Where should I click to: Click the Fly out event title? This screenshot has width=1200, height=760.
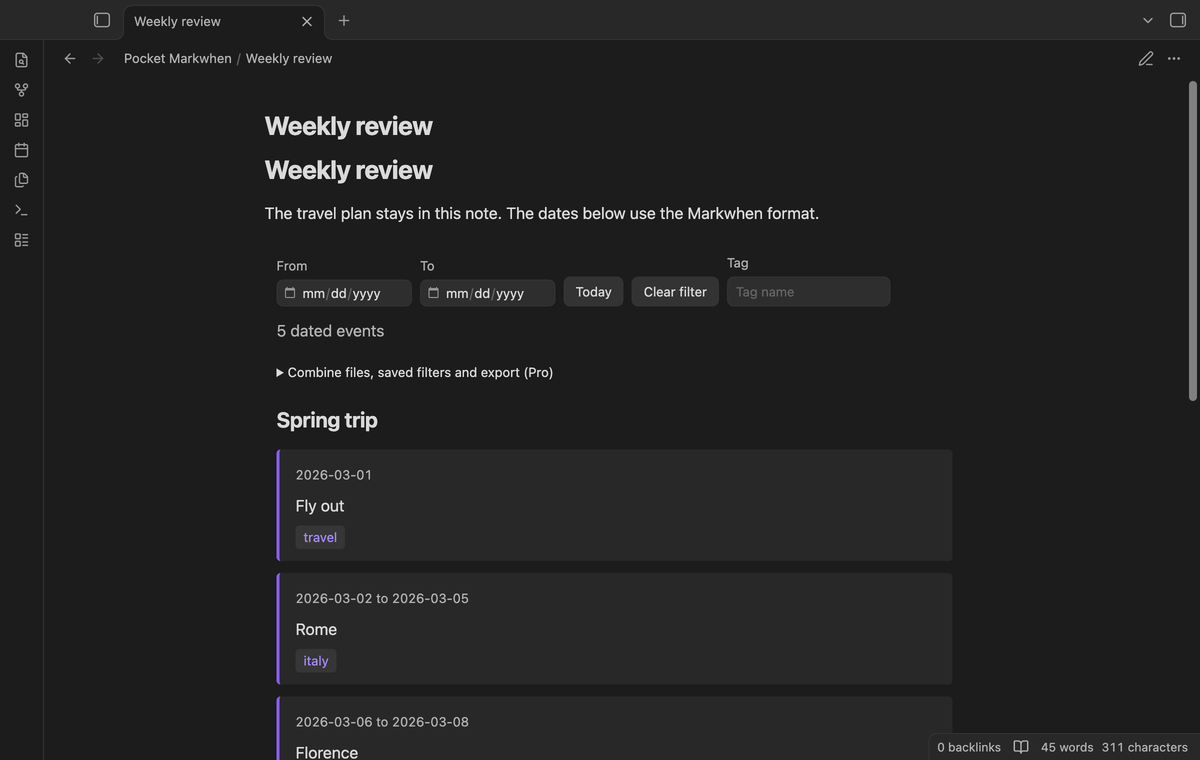click(320, 506)
